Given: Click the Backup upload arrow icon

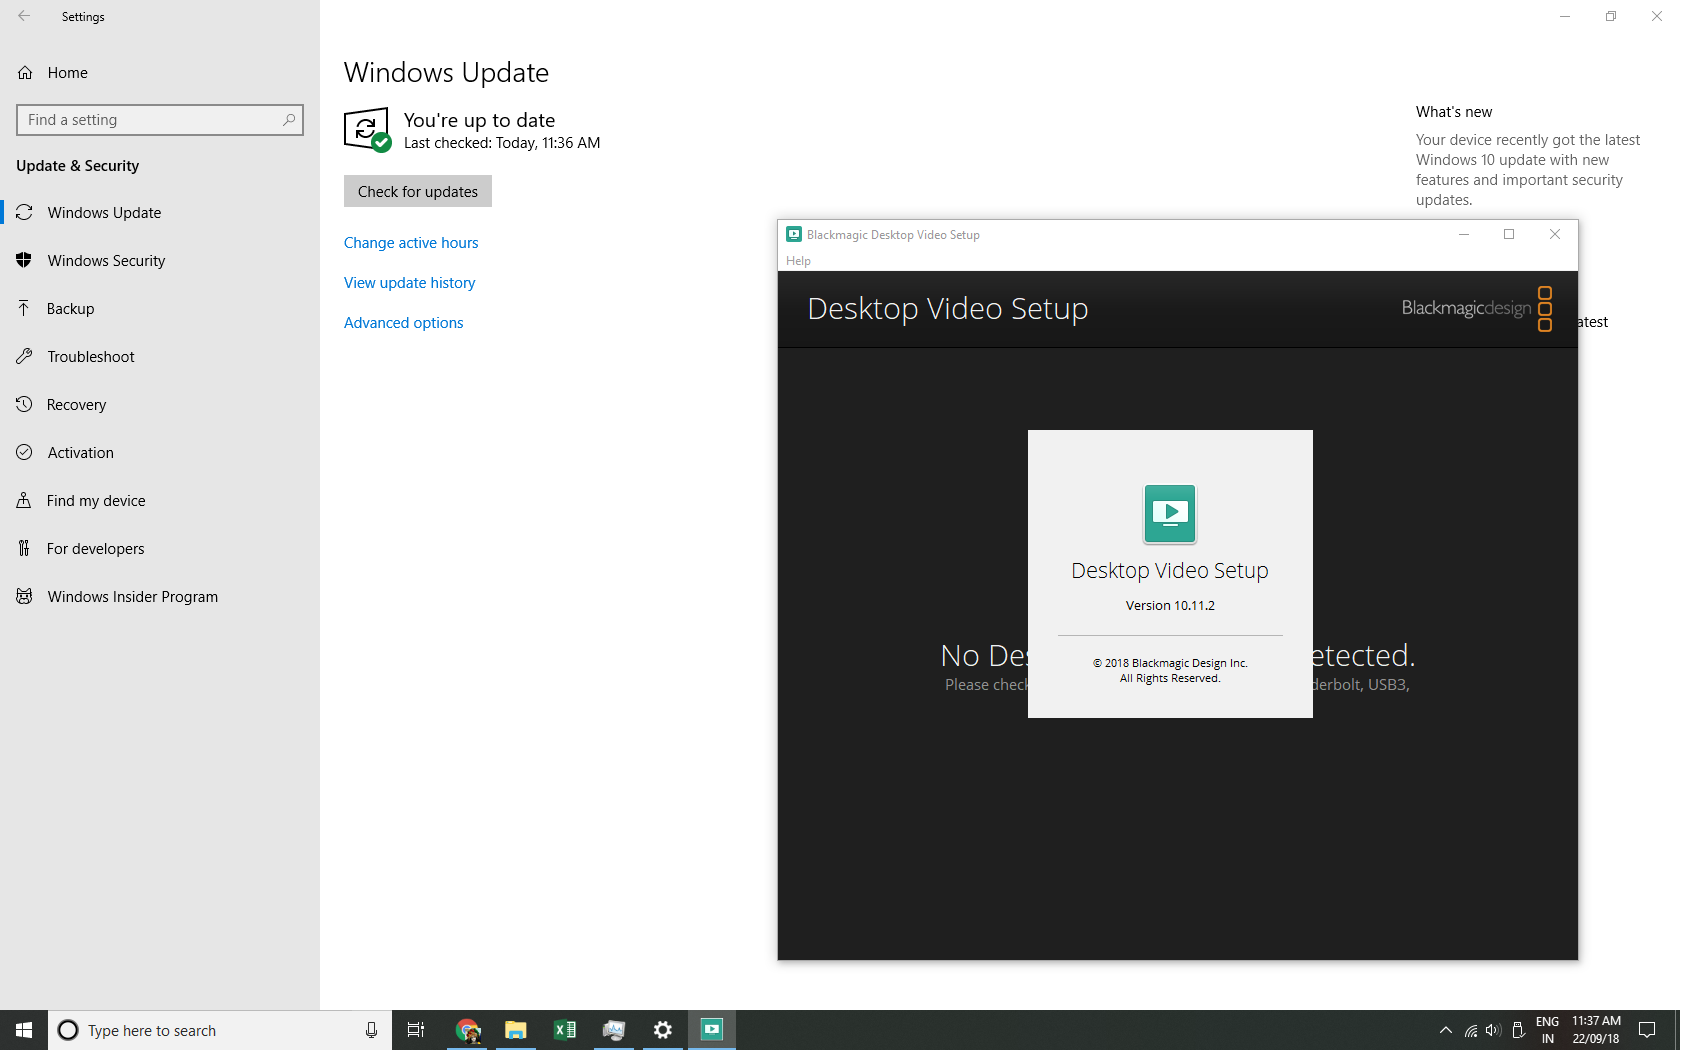Looking at the screenshot, I should click(24, 308).
